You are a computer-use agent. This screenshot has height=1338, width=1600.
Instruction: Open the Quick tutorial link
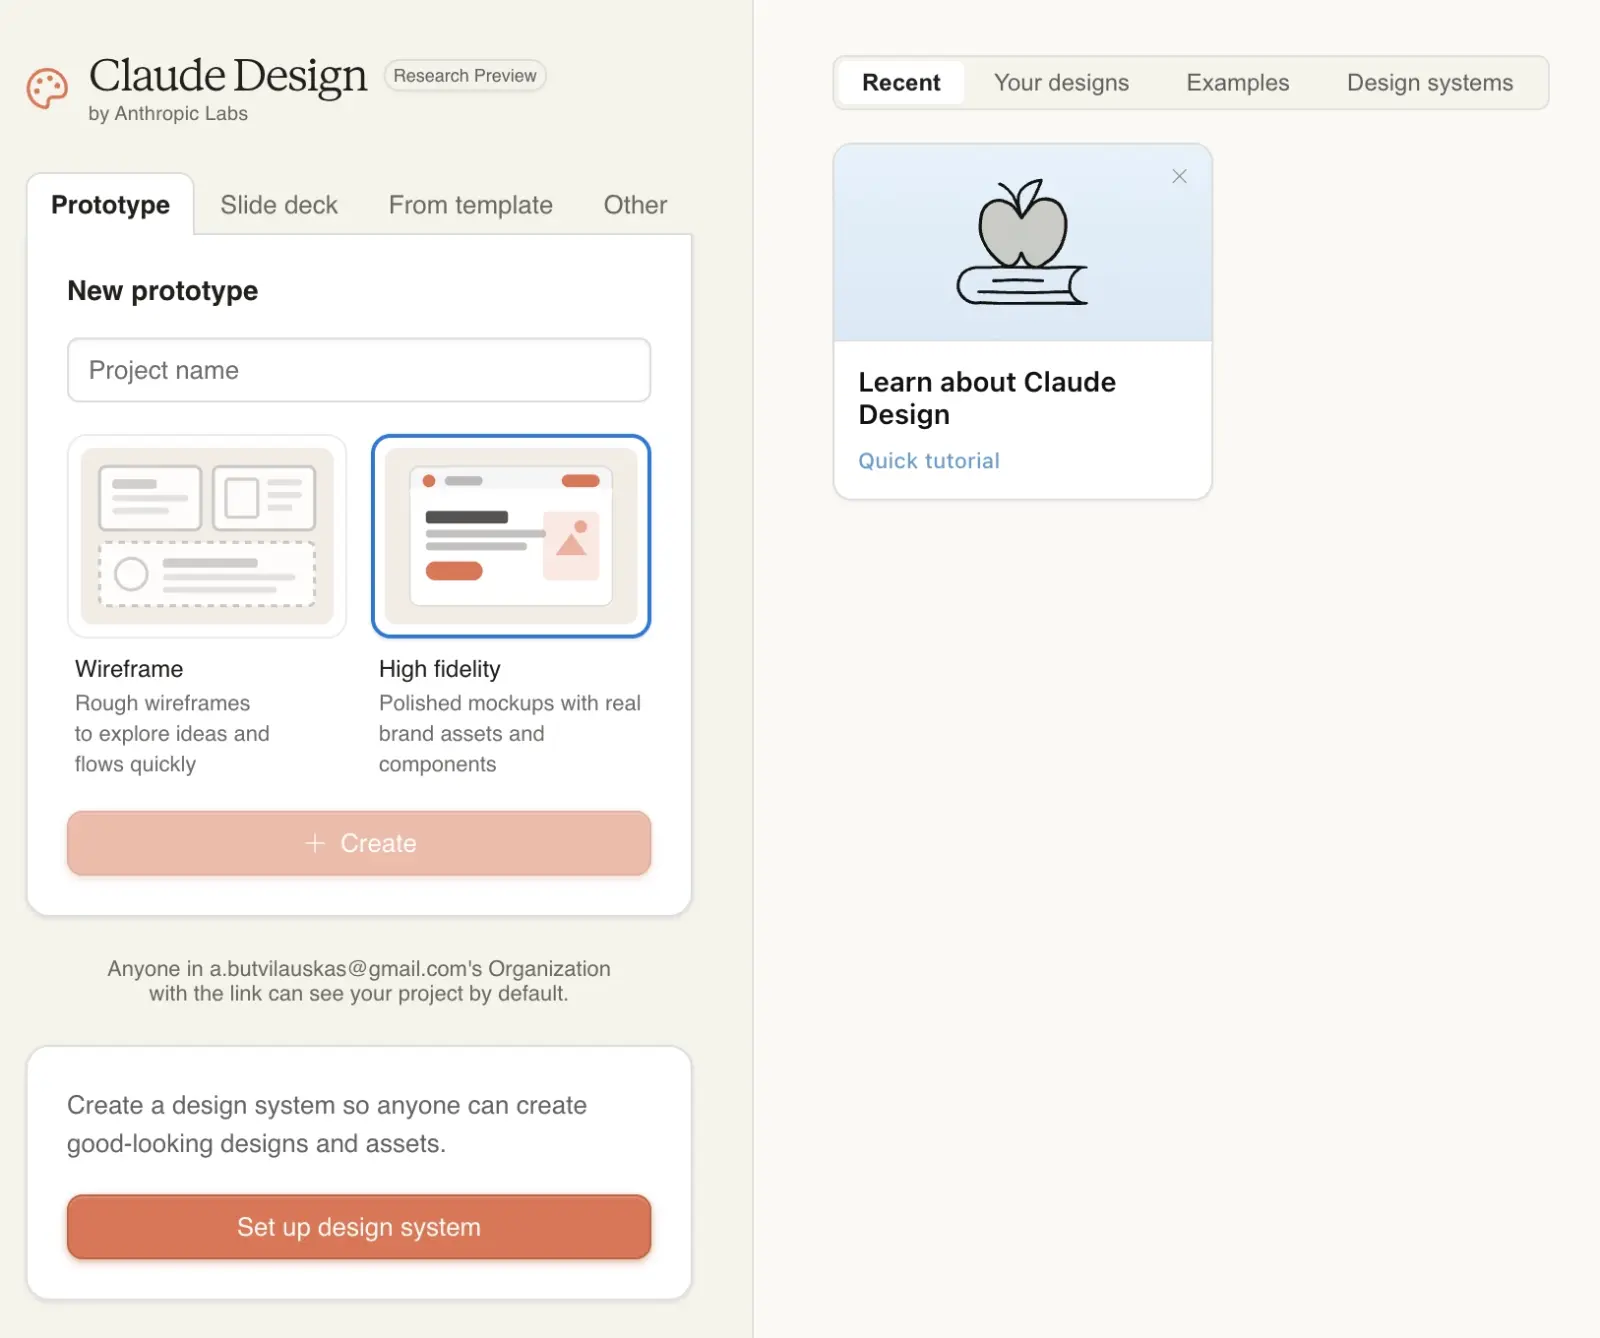coord(928,461)
